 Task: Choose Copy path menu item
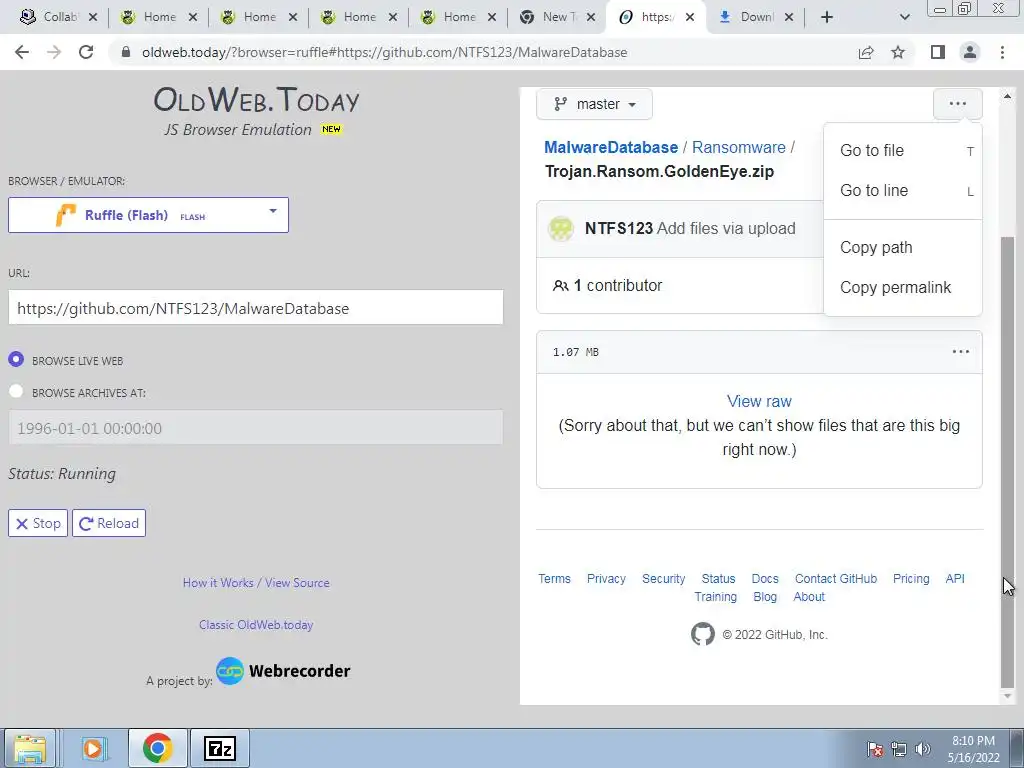coord(903,248)
